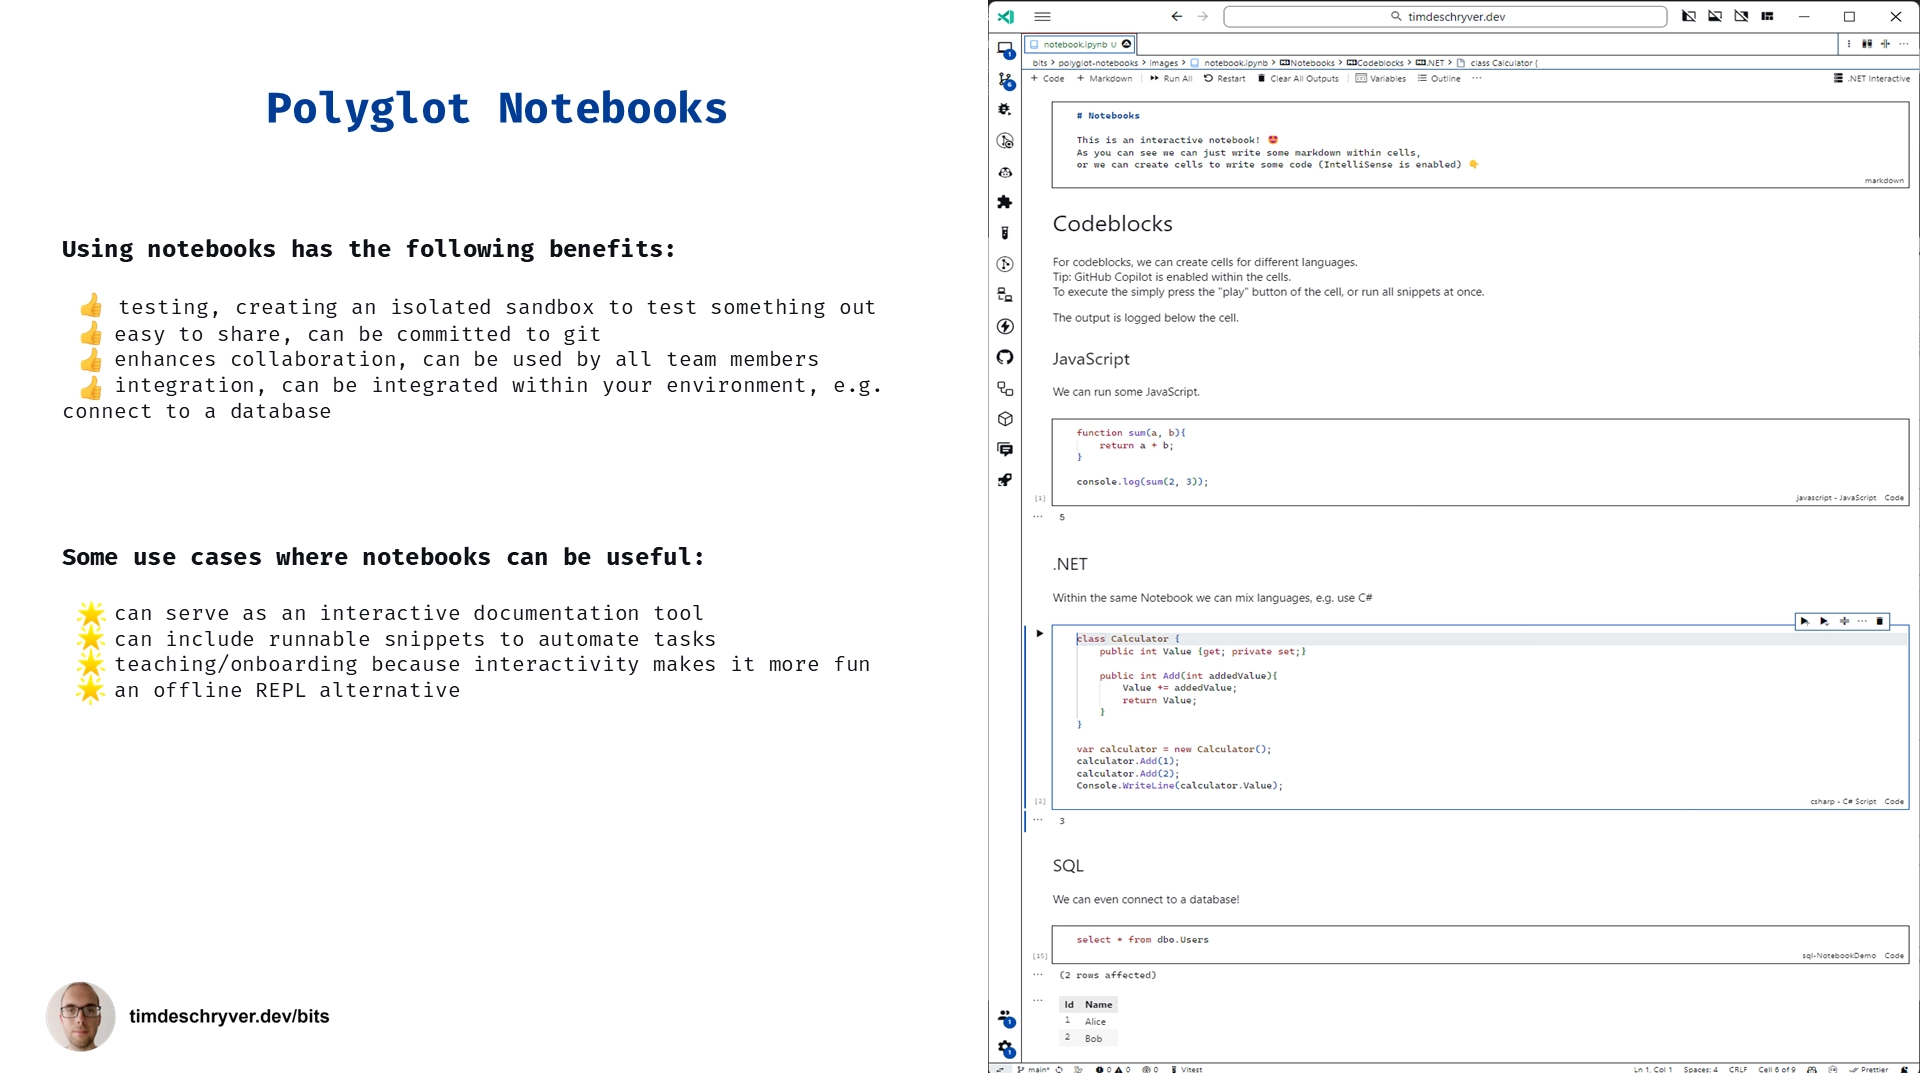Execute cell and below icon in cell toolbar
This screenshot has height=1073, width=1920.
(x=1824, y=621)
